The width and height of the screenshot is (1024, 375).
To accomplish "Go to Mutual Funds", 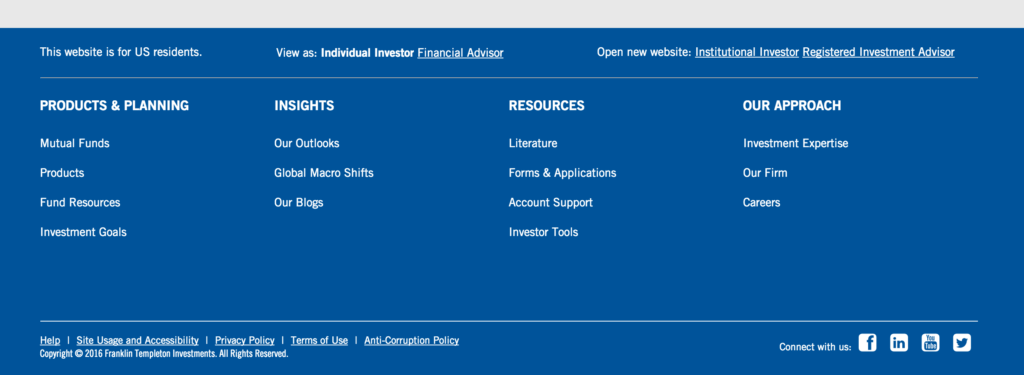I will click(74, 143).
